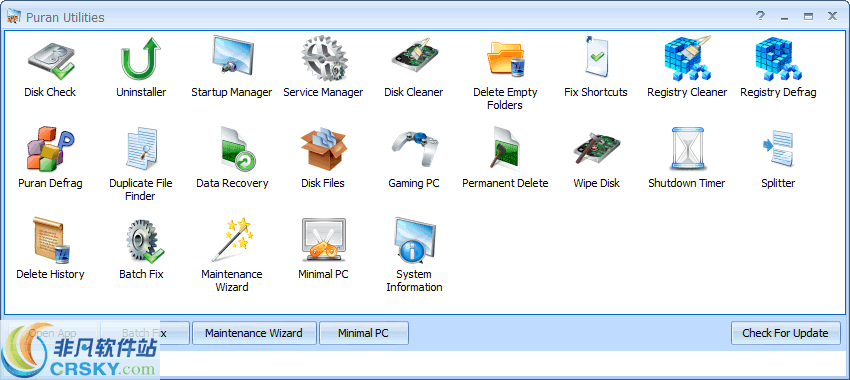Click the Minimal PC button at bottom
The height and width of the screenshot is (380, 850).
tap(364, 333)
